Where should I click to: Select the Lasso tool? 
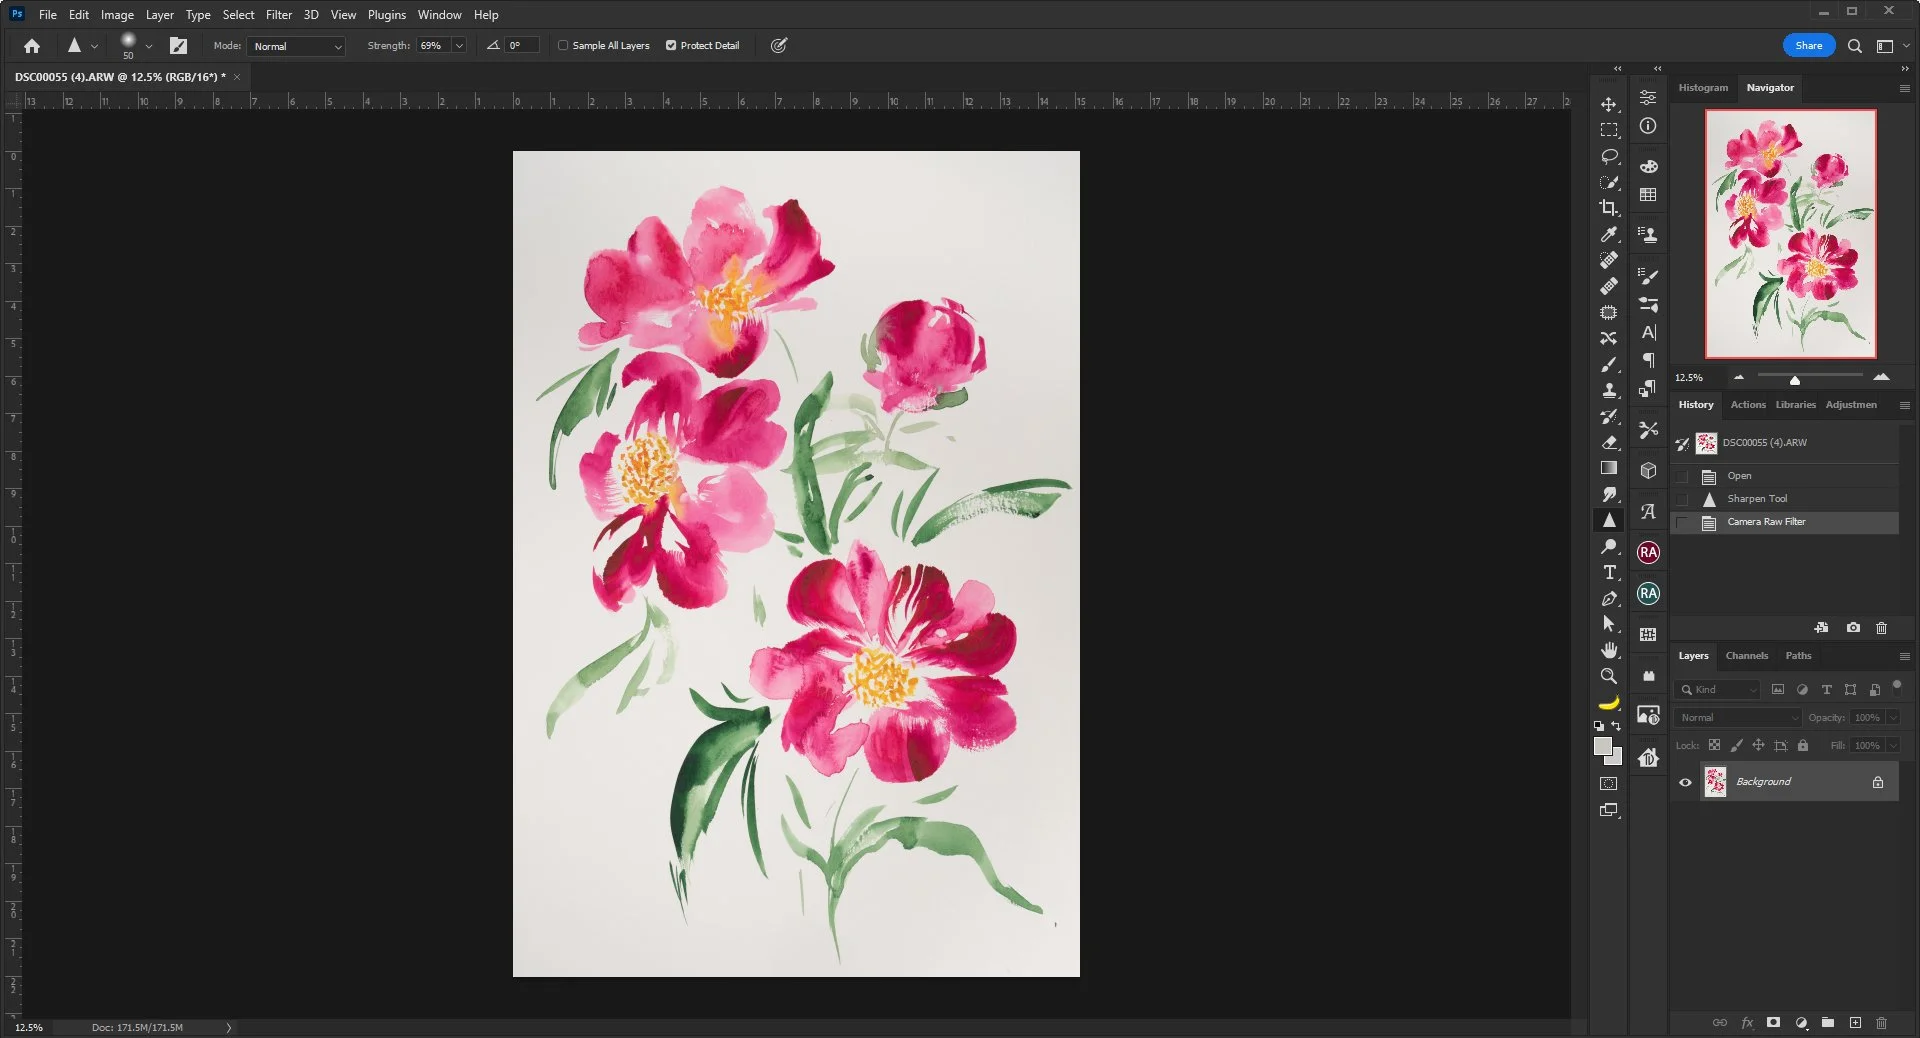coord(1608,157)
